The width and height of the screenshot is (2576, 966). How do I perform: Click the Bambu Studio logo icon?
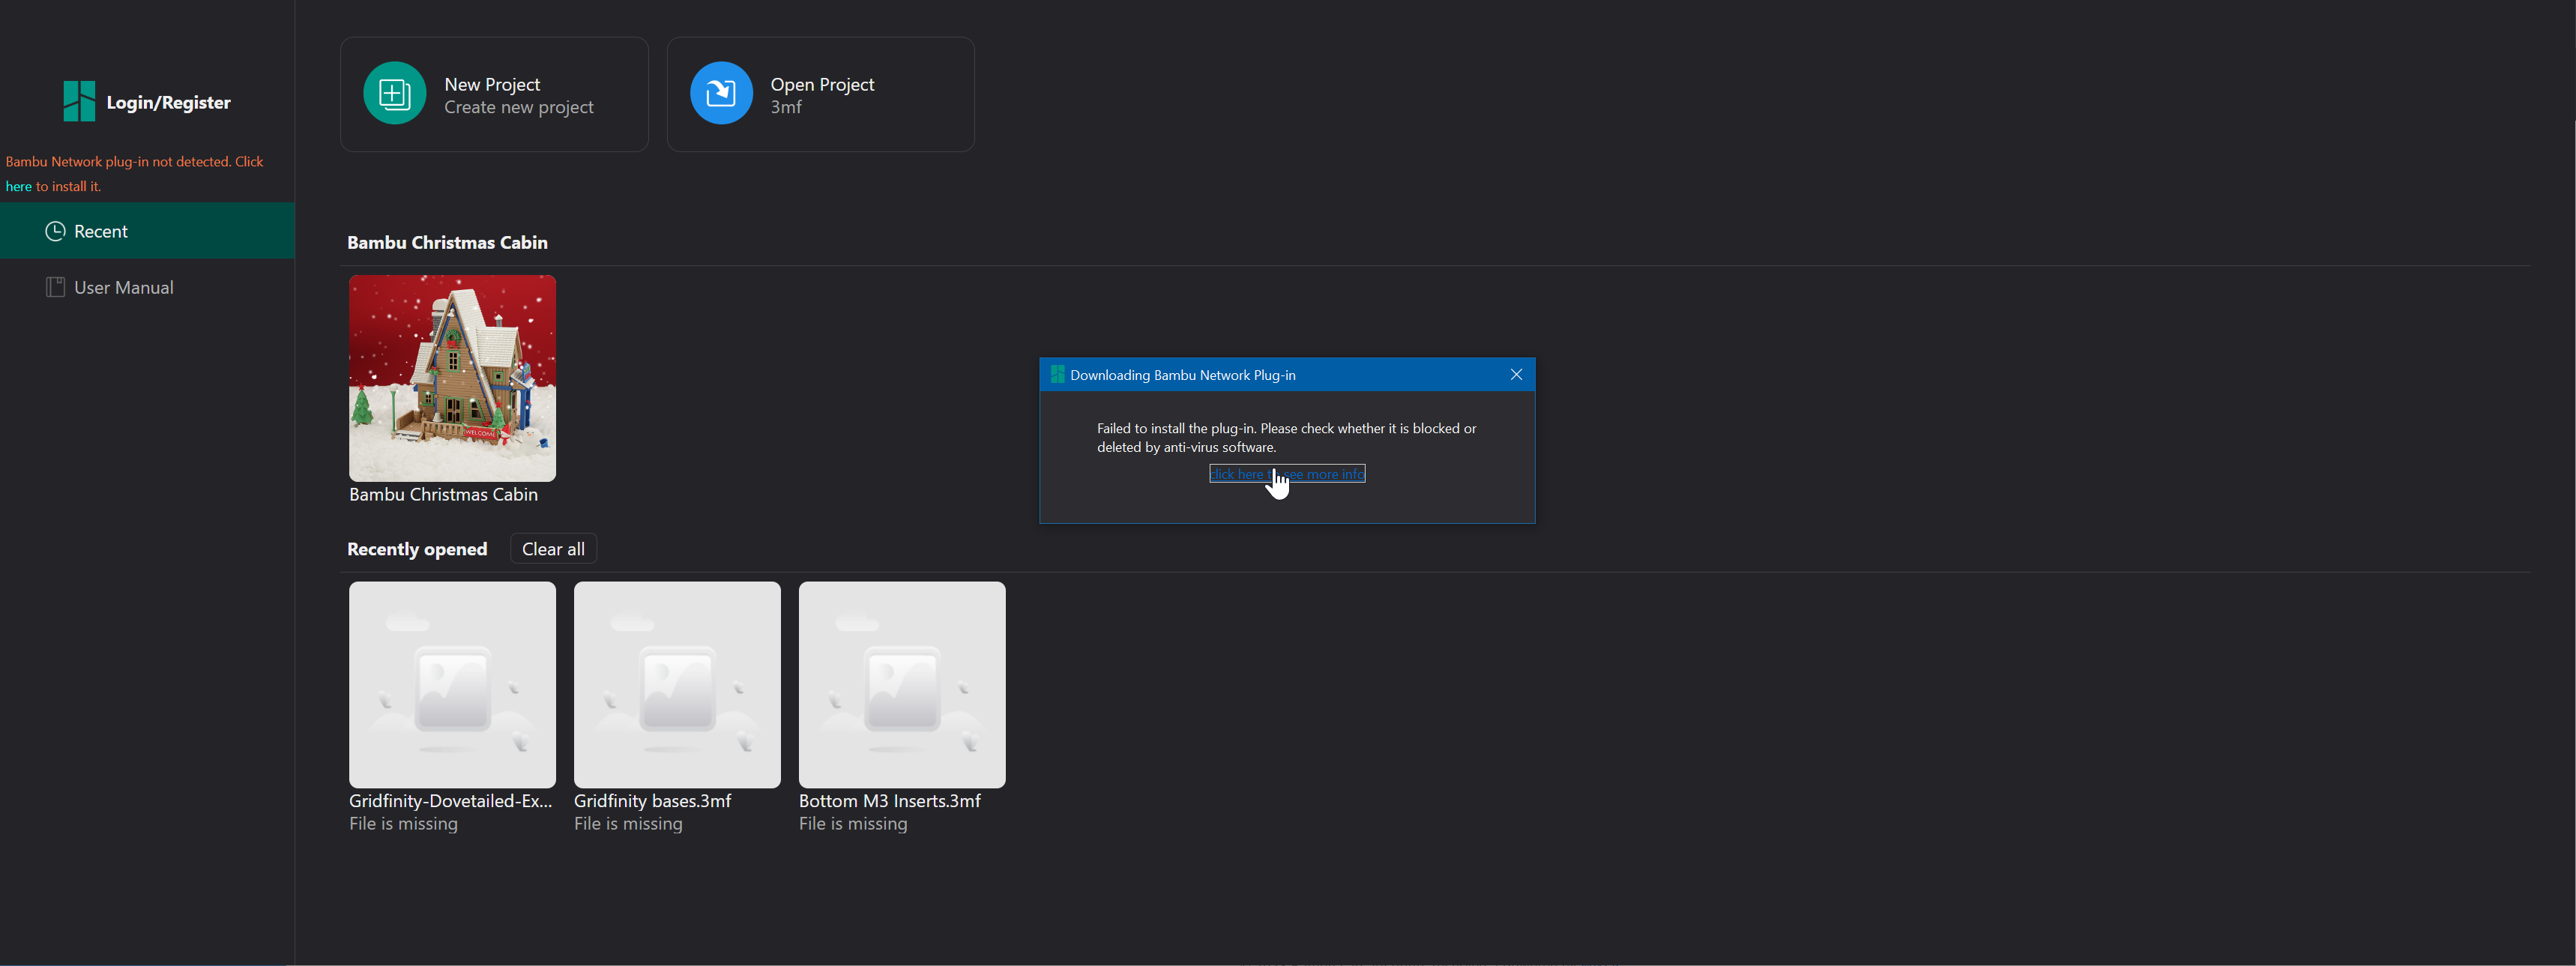point(79,100)
